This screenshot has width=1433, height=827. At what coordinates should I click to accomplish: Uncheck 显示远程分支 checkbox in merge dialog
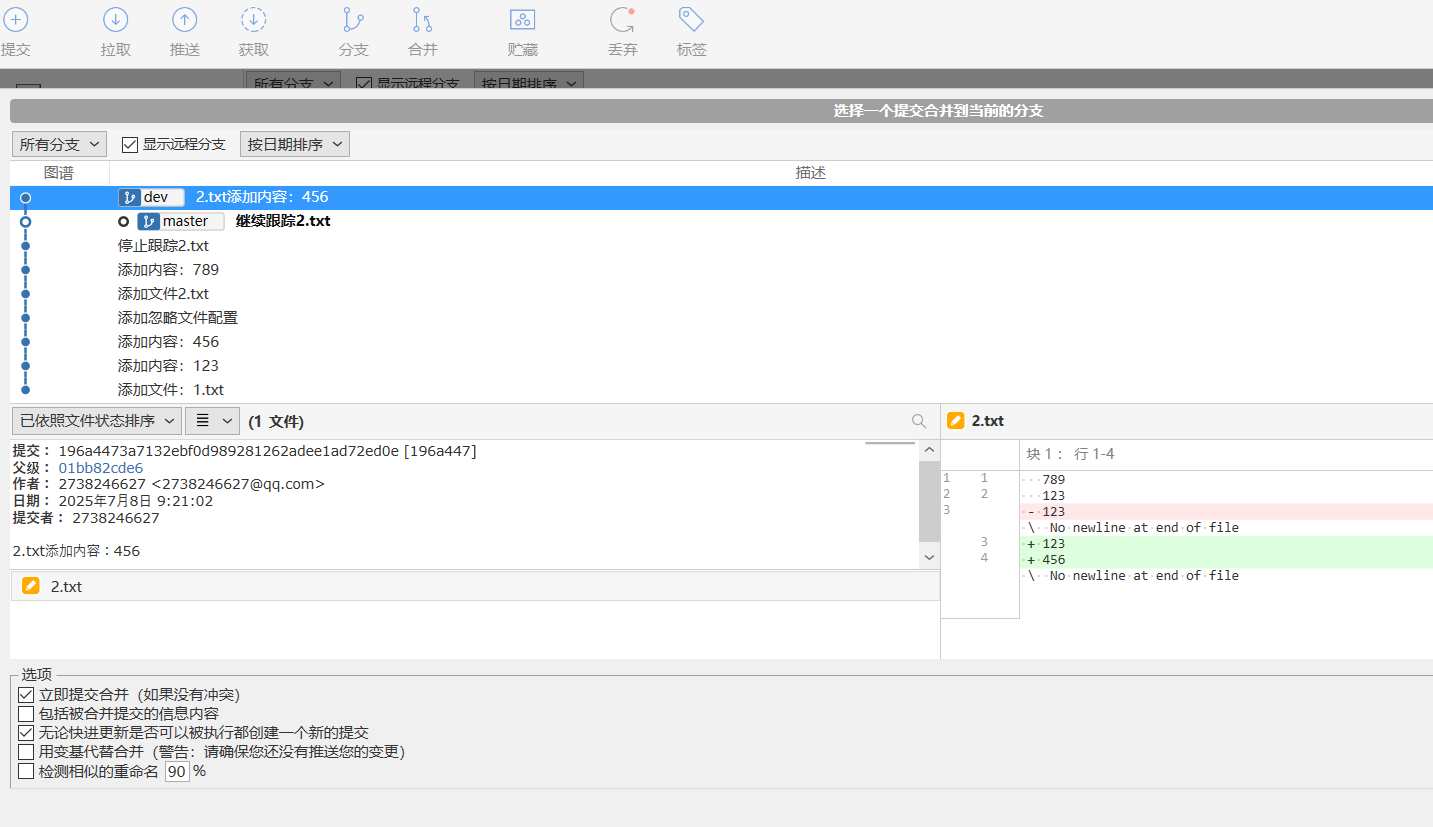129,145
